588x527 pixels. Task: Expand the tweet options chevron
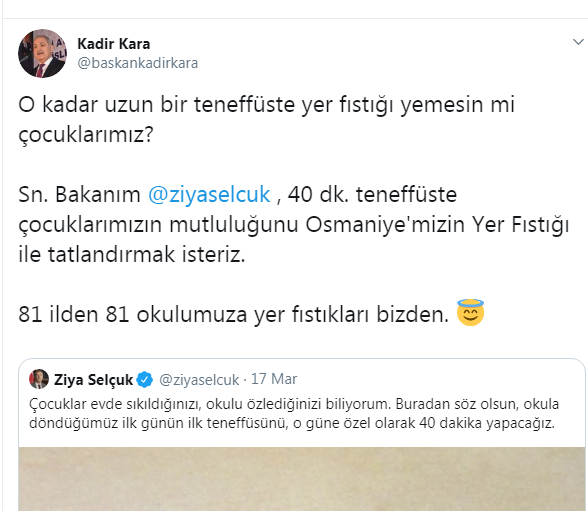pyautogui.click(x=578, y=42)
